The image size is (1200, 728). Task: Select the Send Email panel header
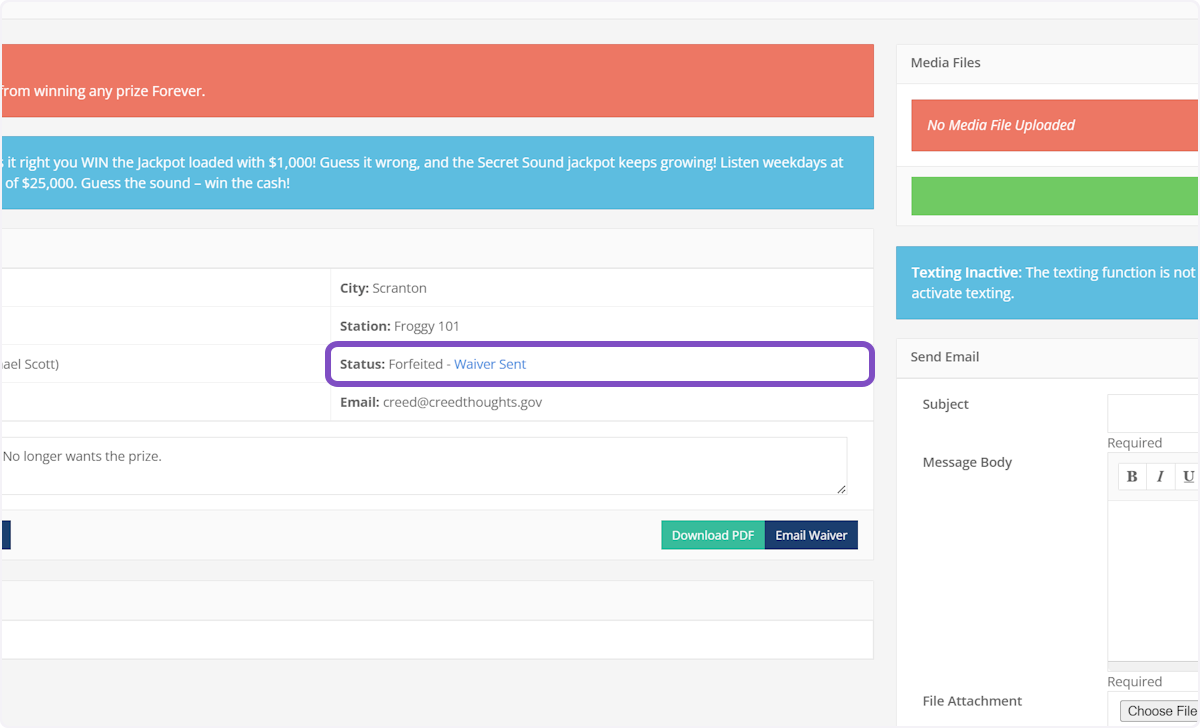pyautogui.click(x=1047, y=357)
